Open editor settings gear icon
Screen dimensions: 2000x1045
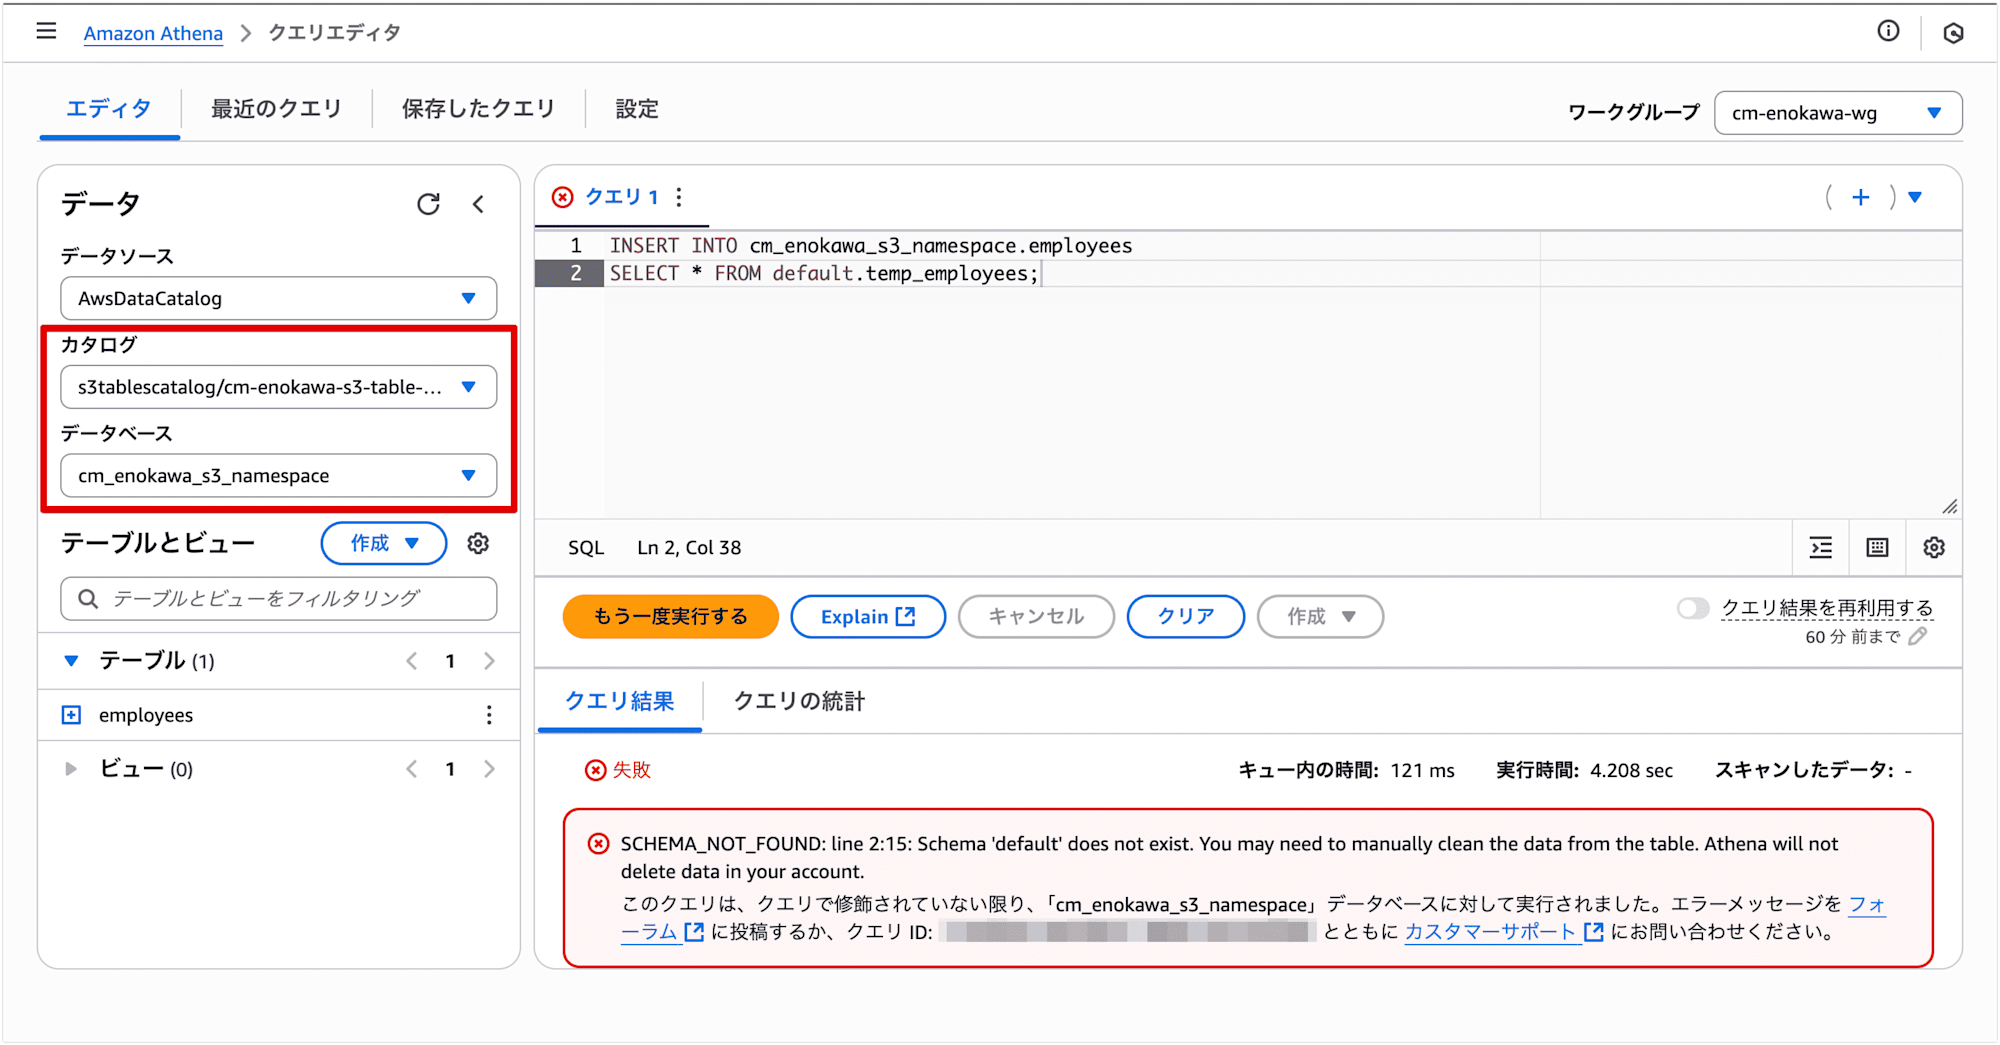pyautogui.click(x=1934, y=547)
